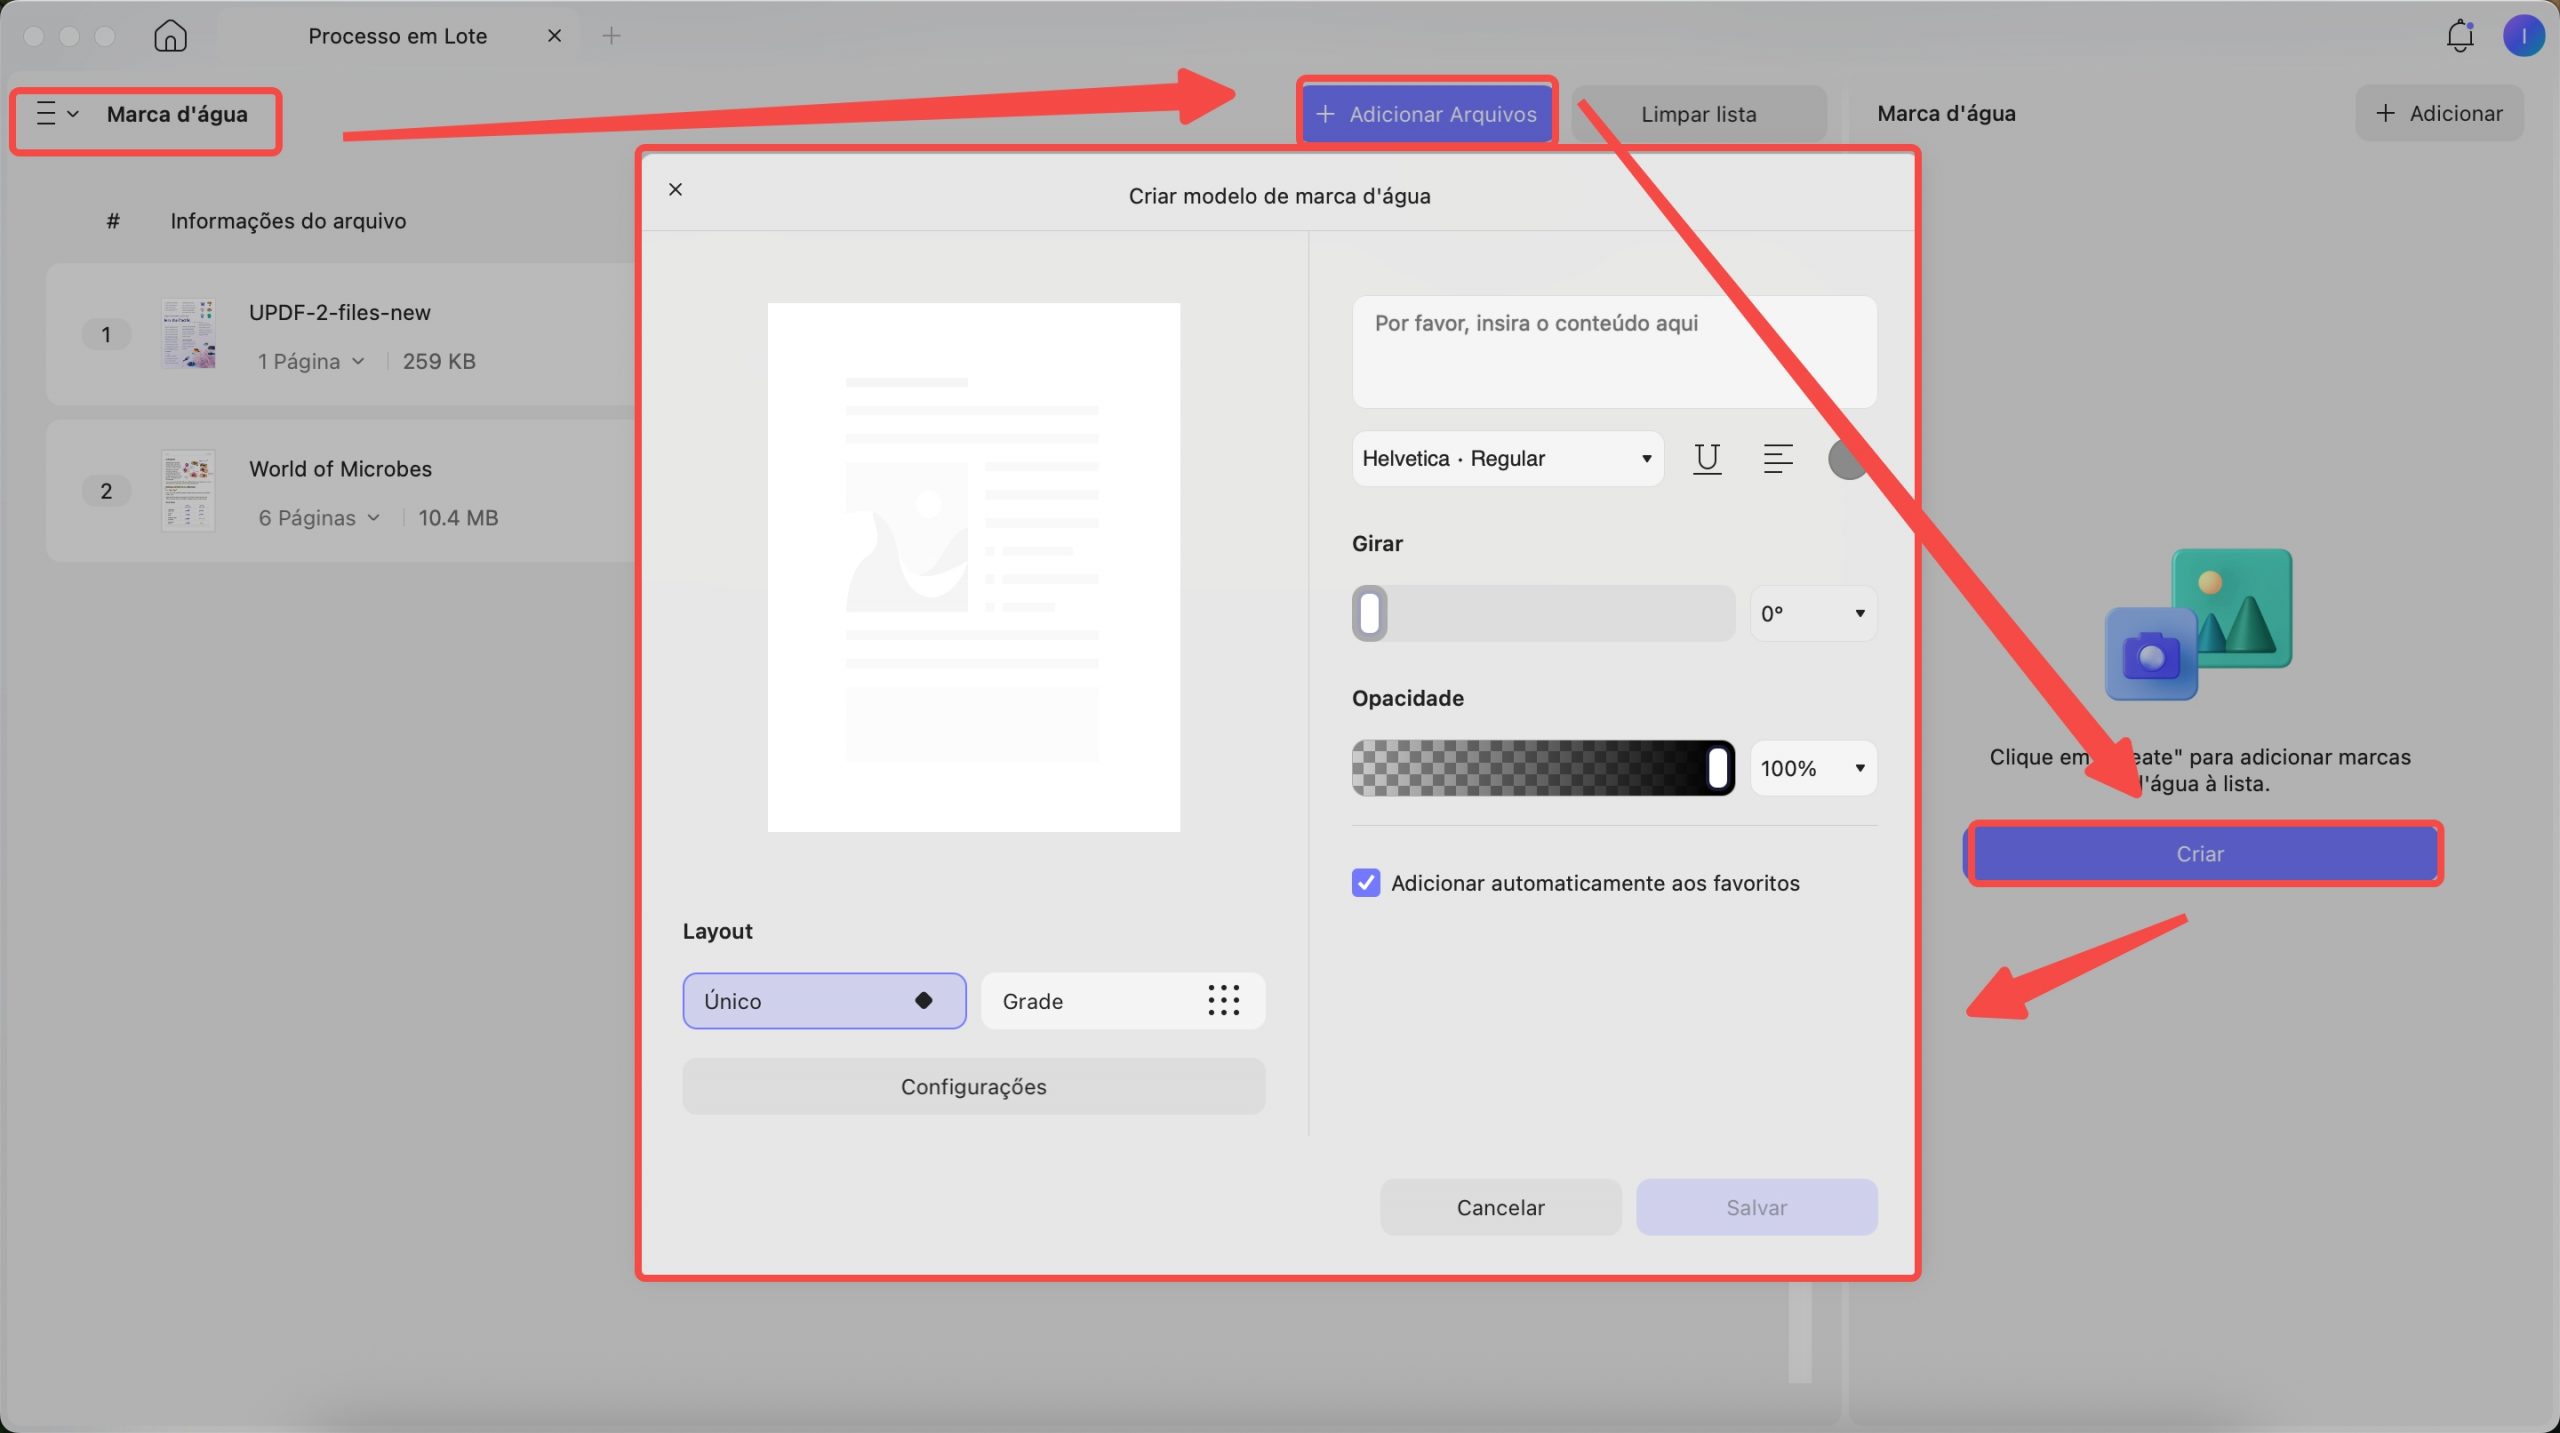Uncheck Adicionar automaticamente aos favoritos
Viewport: 2560px width, 1433px height.
point(1366,883)
